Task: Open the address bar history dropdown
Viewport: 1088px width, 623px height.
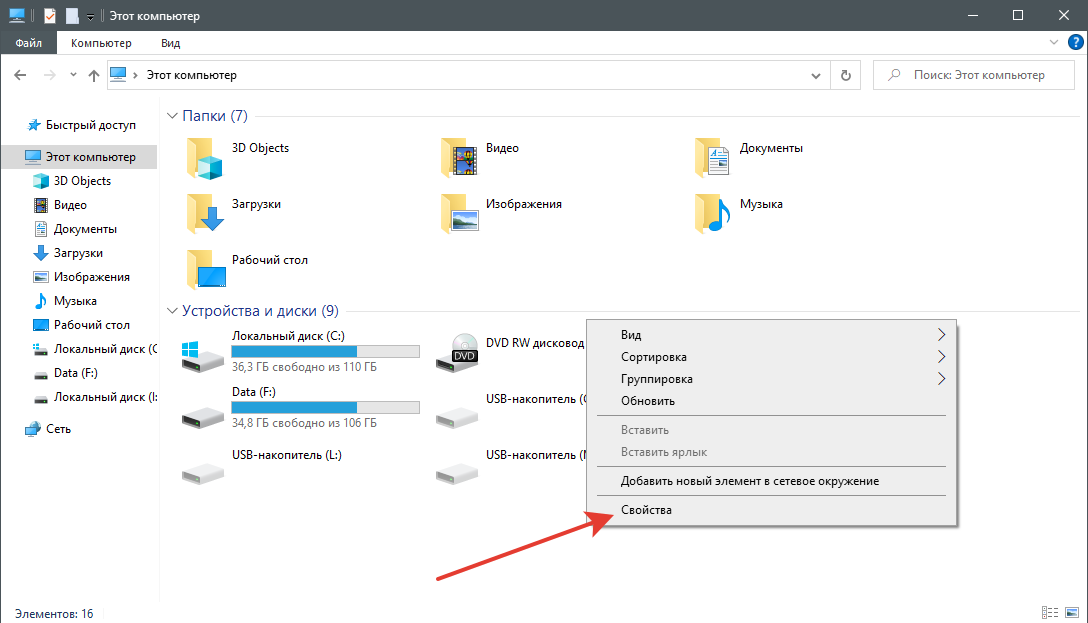Action: 816,76
